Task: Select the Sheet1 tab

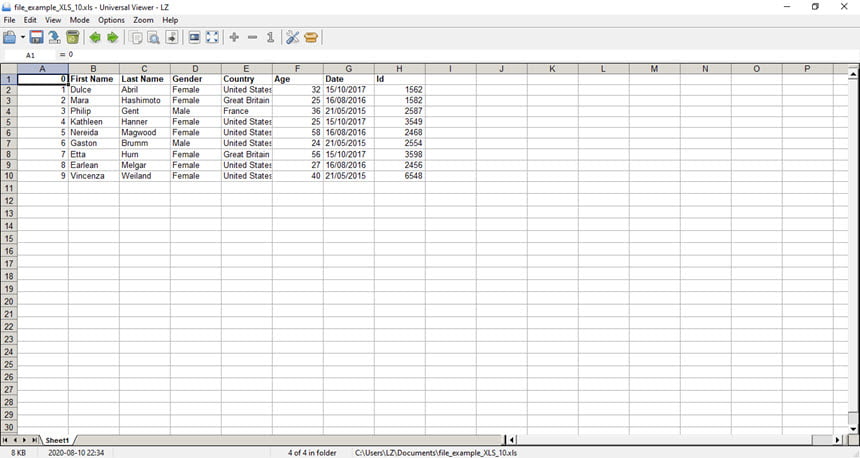Action: 57,440
